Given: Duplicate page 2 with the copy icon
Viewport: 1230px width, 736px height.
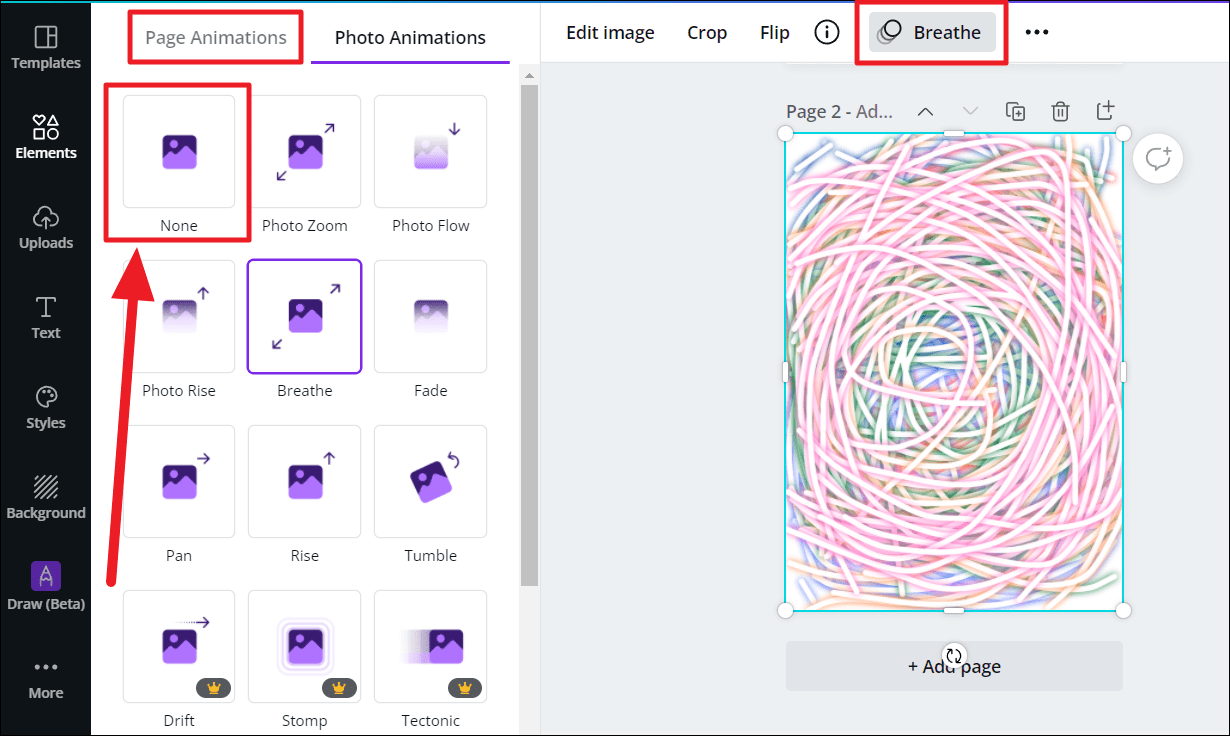Looking at the screenshot, I should point(1015,111).
